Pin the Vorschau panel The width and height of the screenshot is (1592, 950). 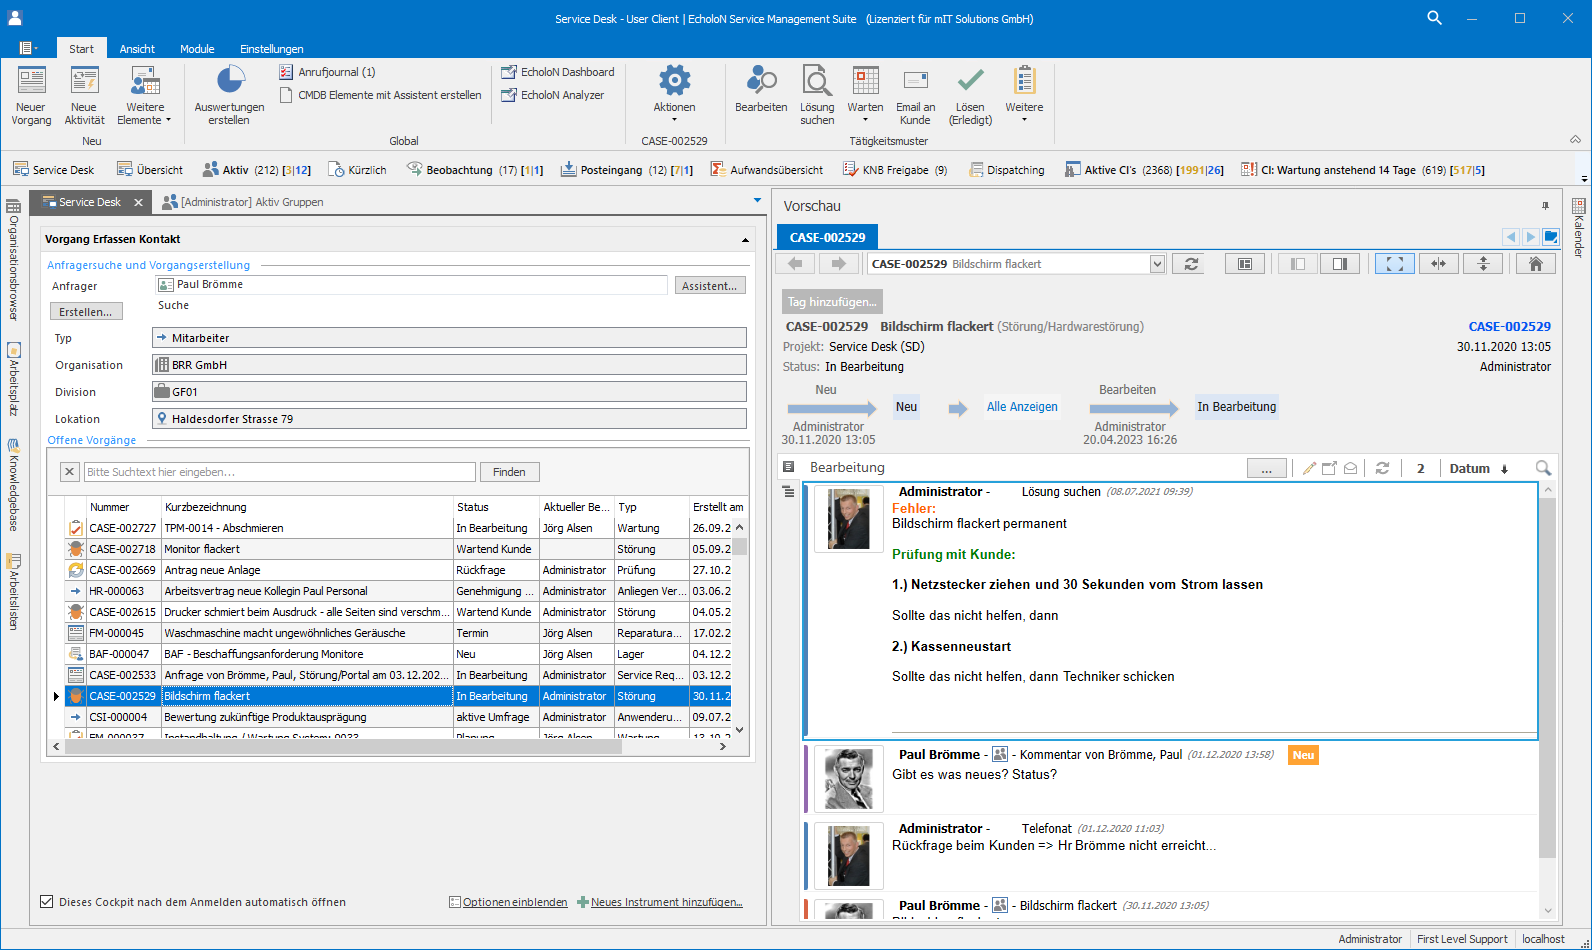(x=1545, y=206)
